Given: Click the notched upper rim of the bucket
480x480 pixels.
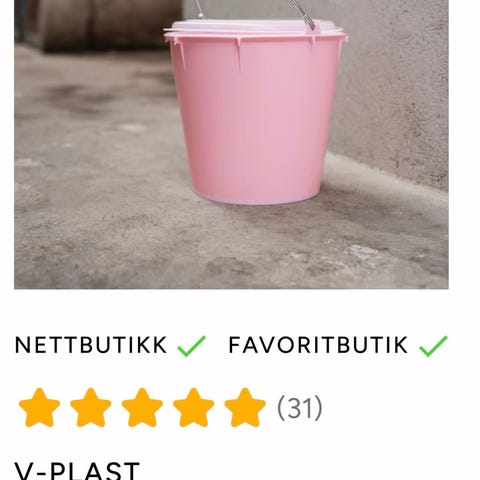Looking at the screenshot, I should (x=256, y=39).
